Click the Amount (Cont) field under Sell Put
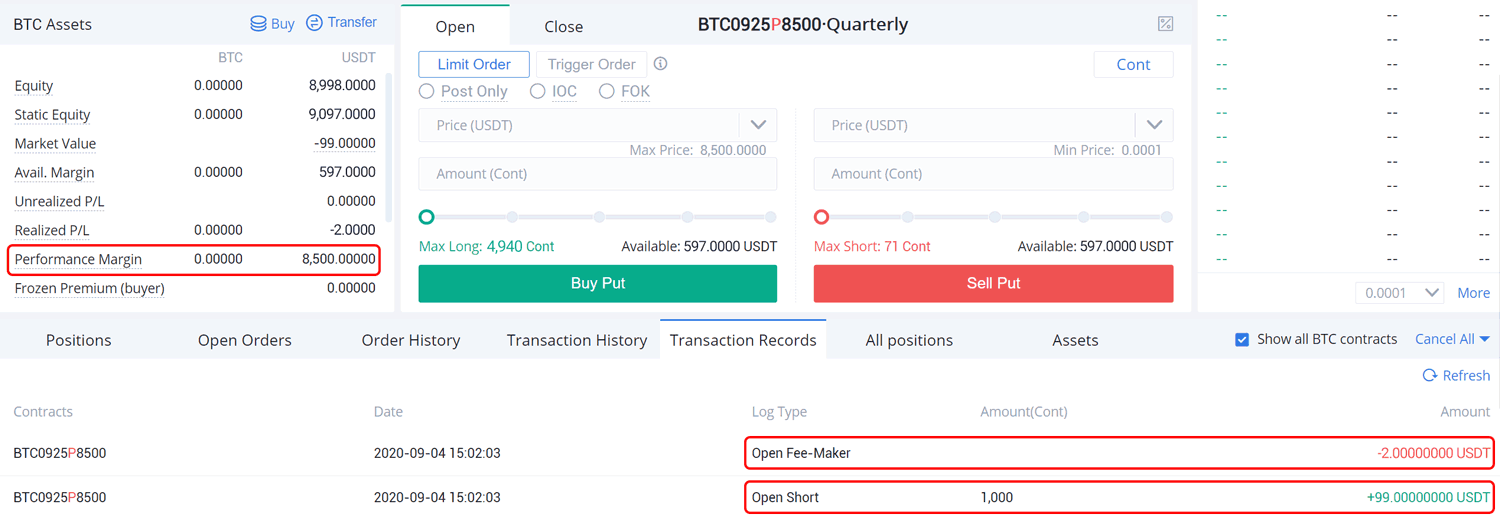The height and width of the screenshot is (519, 1500). [993, 174]
